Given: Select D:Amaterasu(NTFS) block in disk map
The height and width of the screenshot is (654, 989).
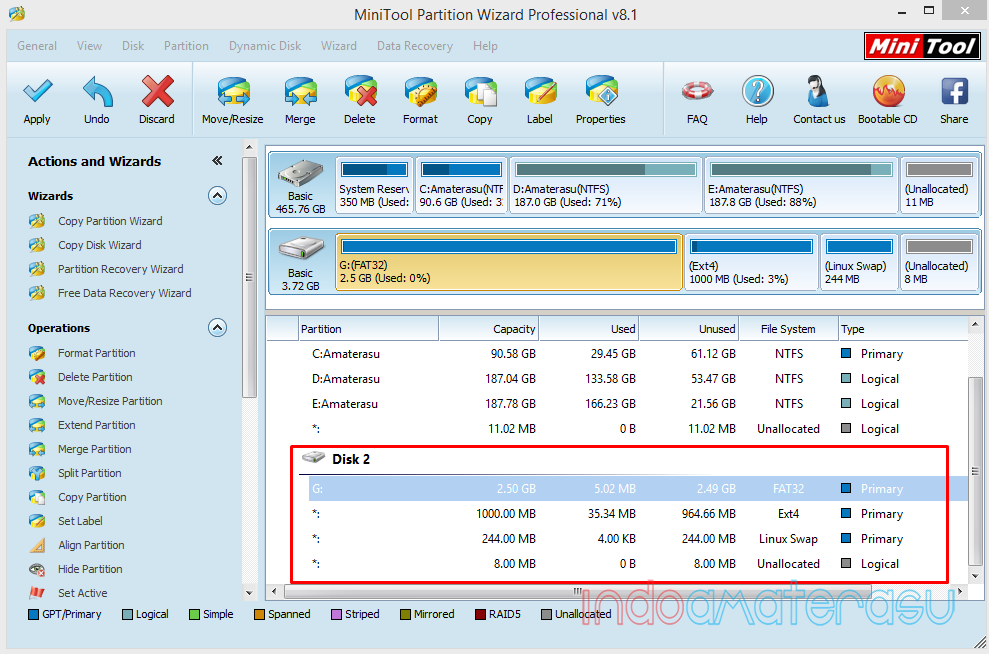Looking at the screenshot, I should 606,185.
